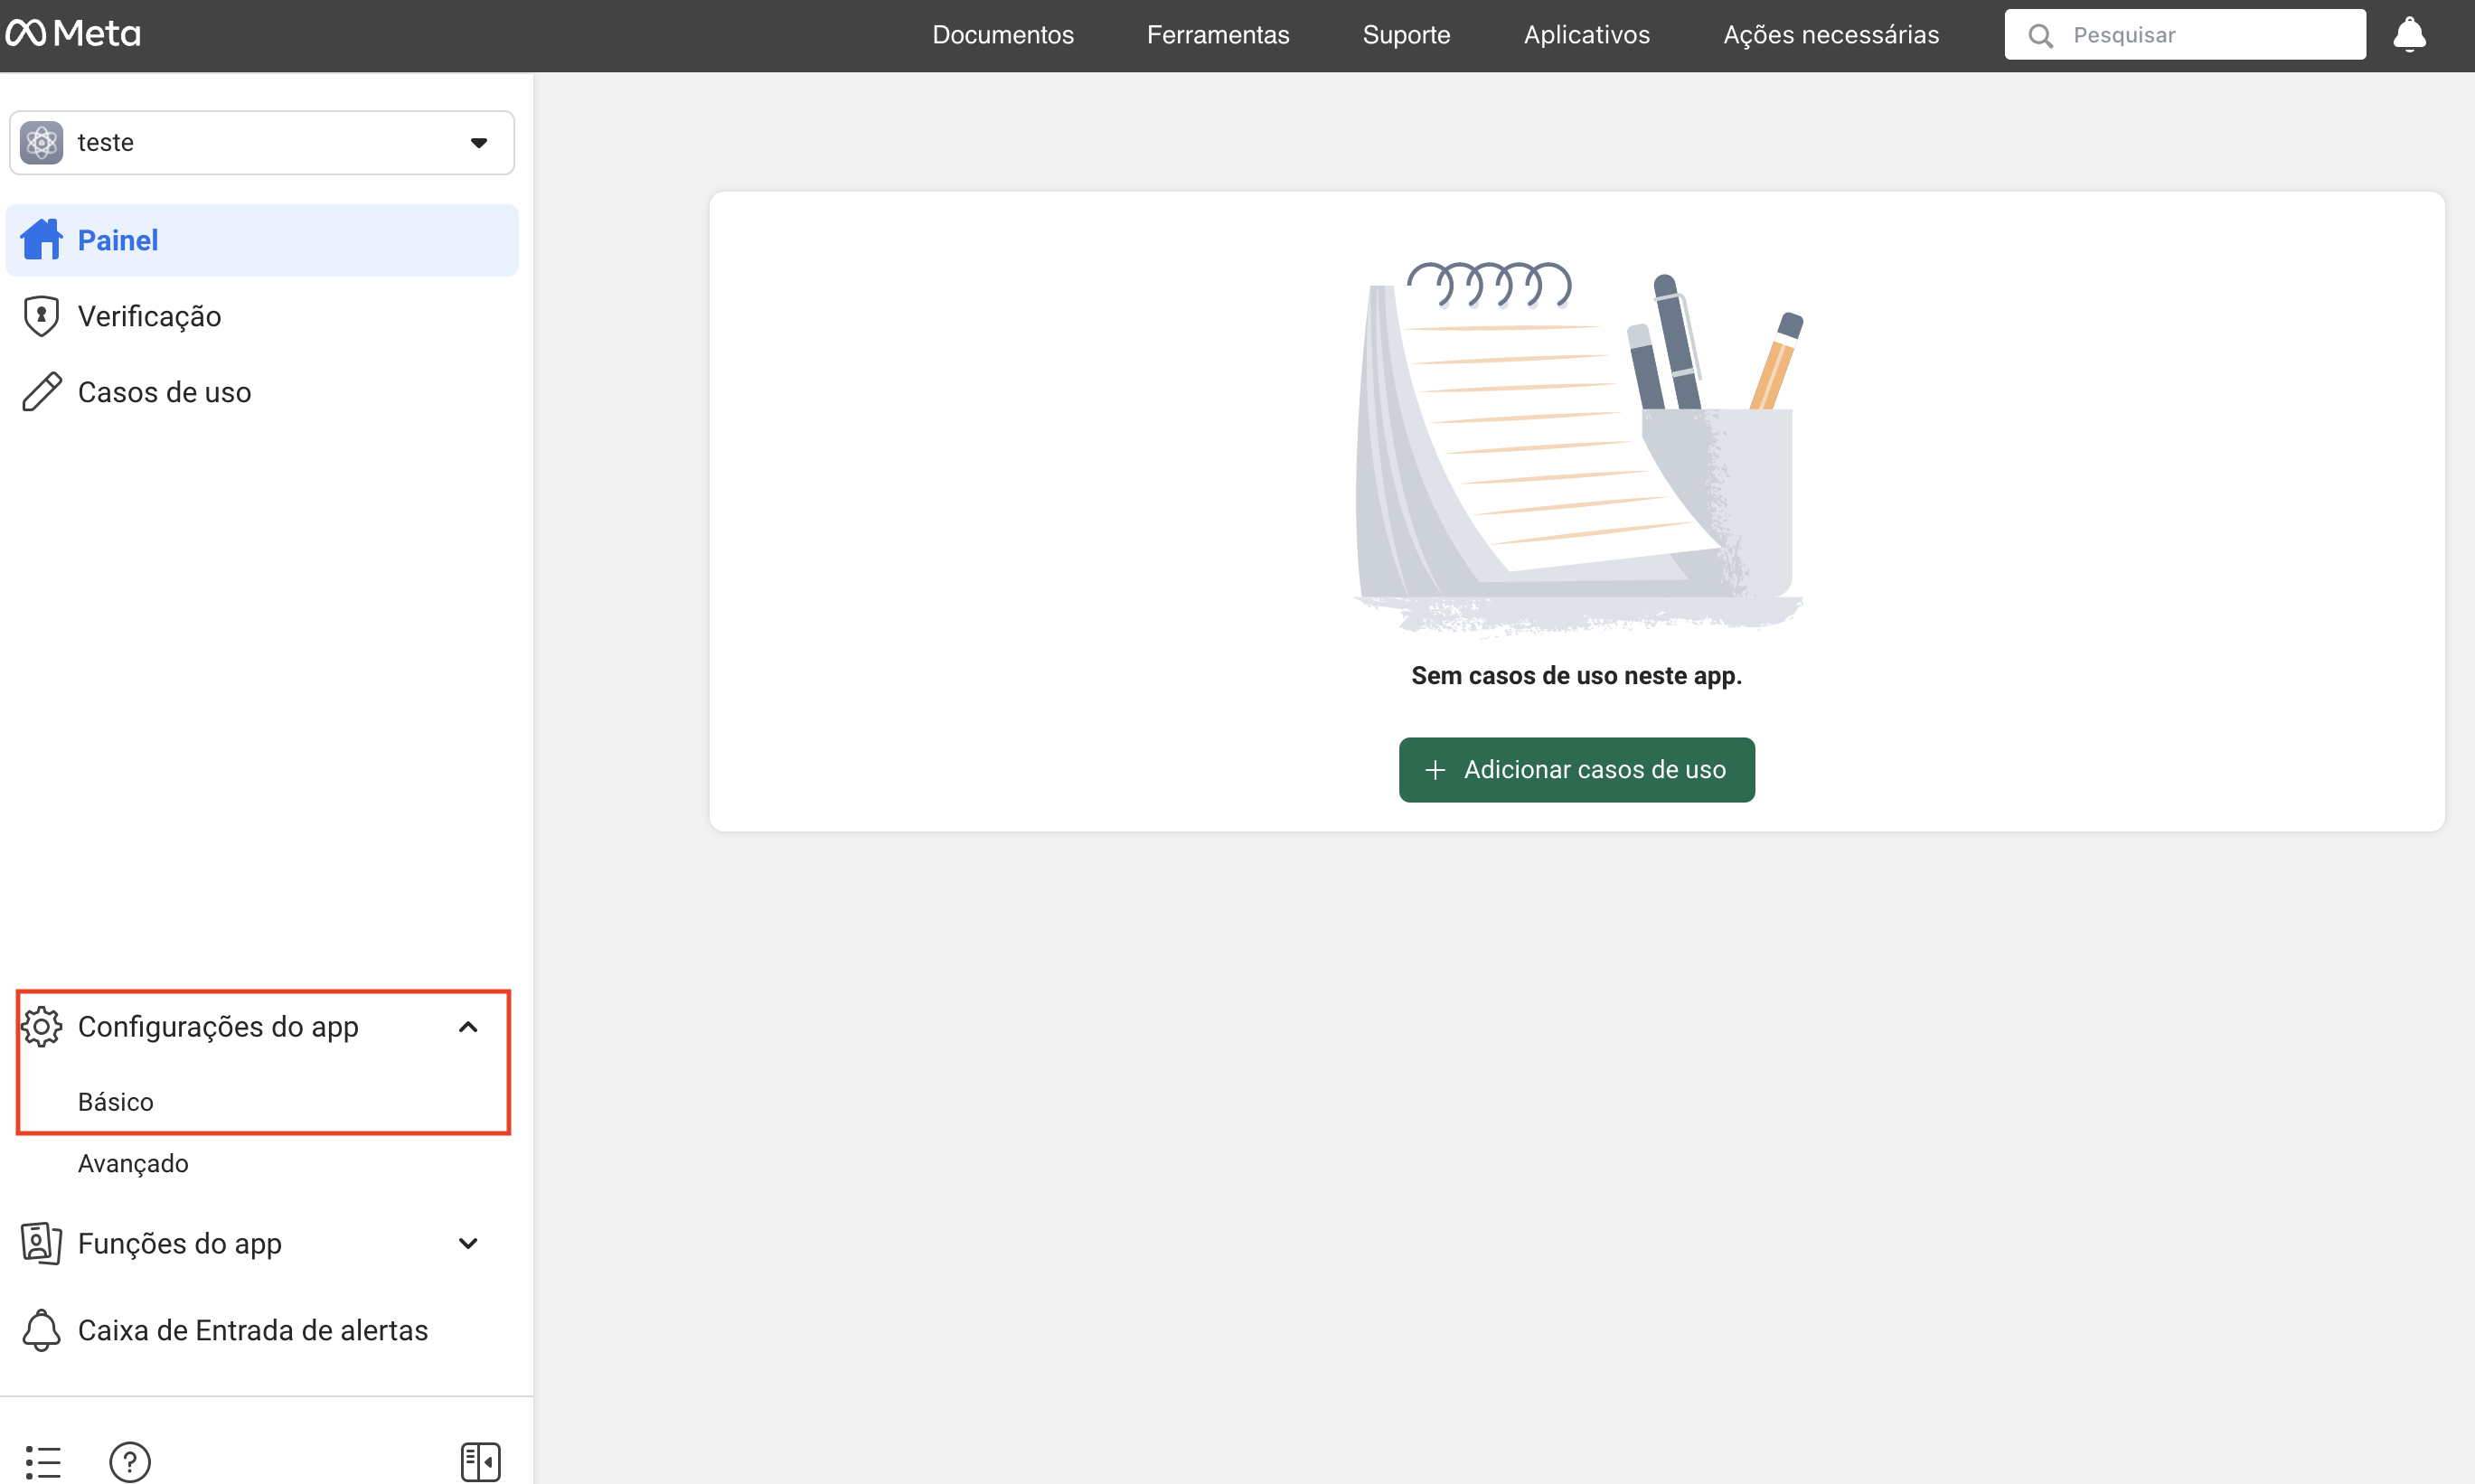Click the Configurações do app gear icon
This screenshot has height=1484, width=2475.
(42, 1027)
